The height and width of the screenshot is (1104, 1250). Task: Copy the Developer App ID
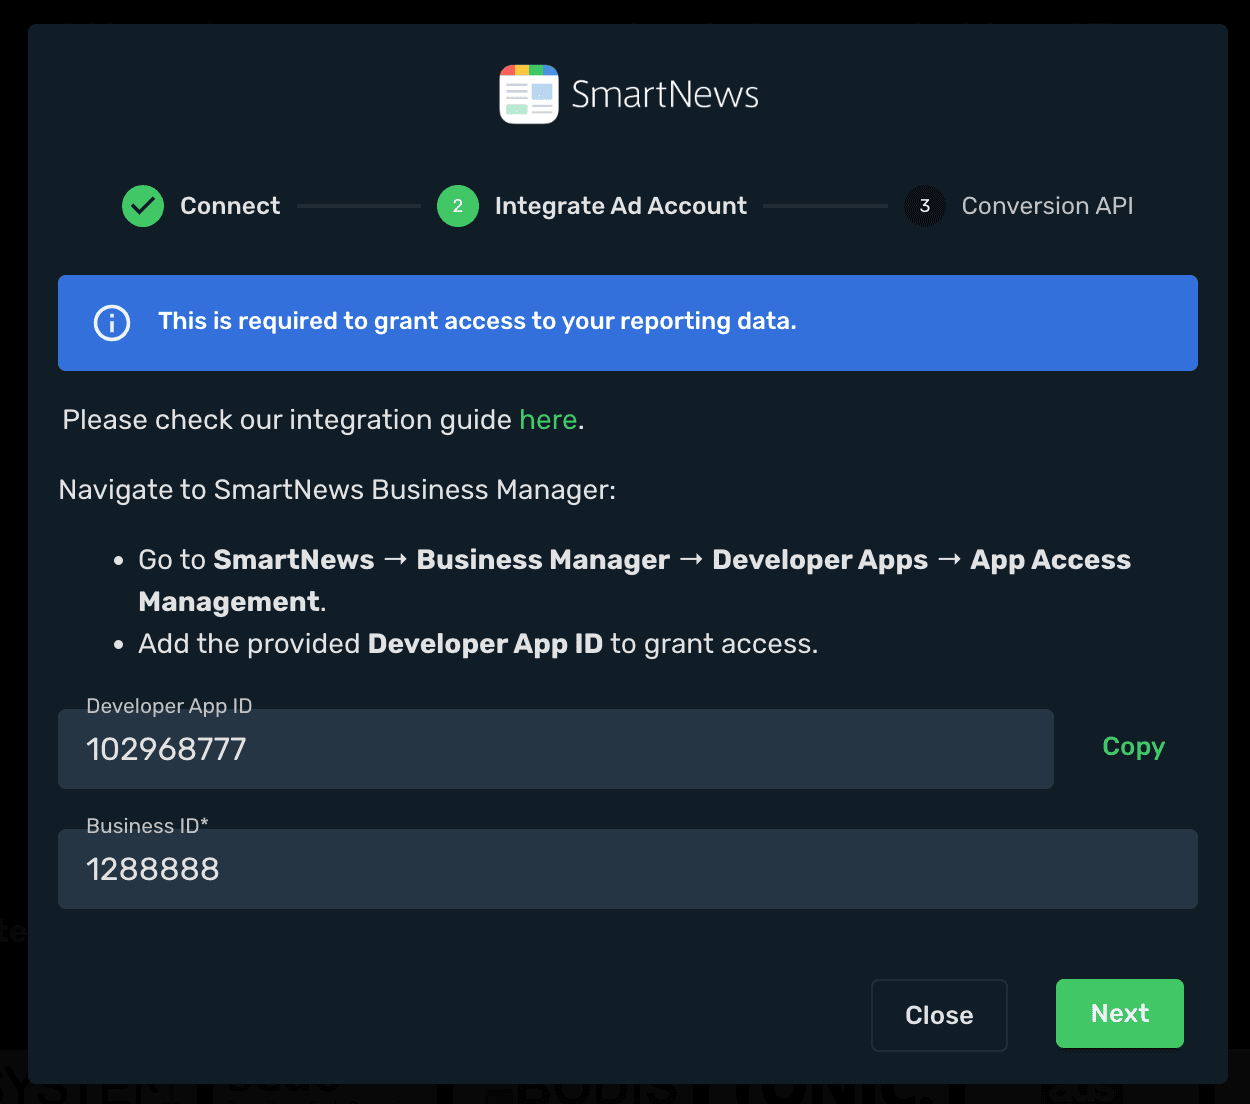pos(1133,747)
